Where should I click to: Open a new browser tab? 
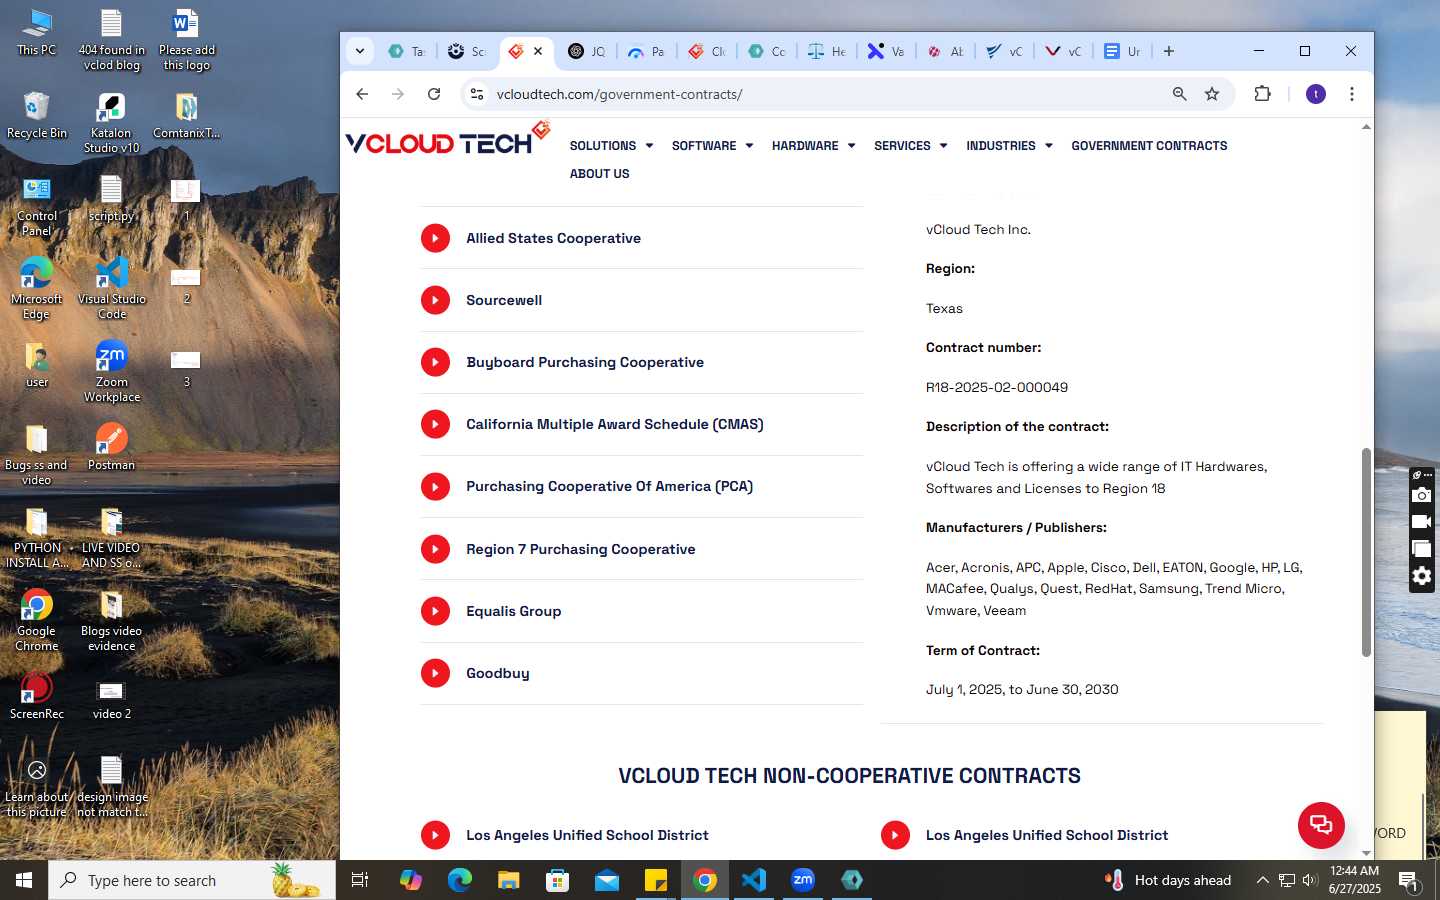pyautogui.click(x=1169, y=51)
